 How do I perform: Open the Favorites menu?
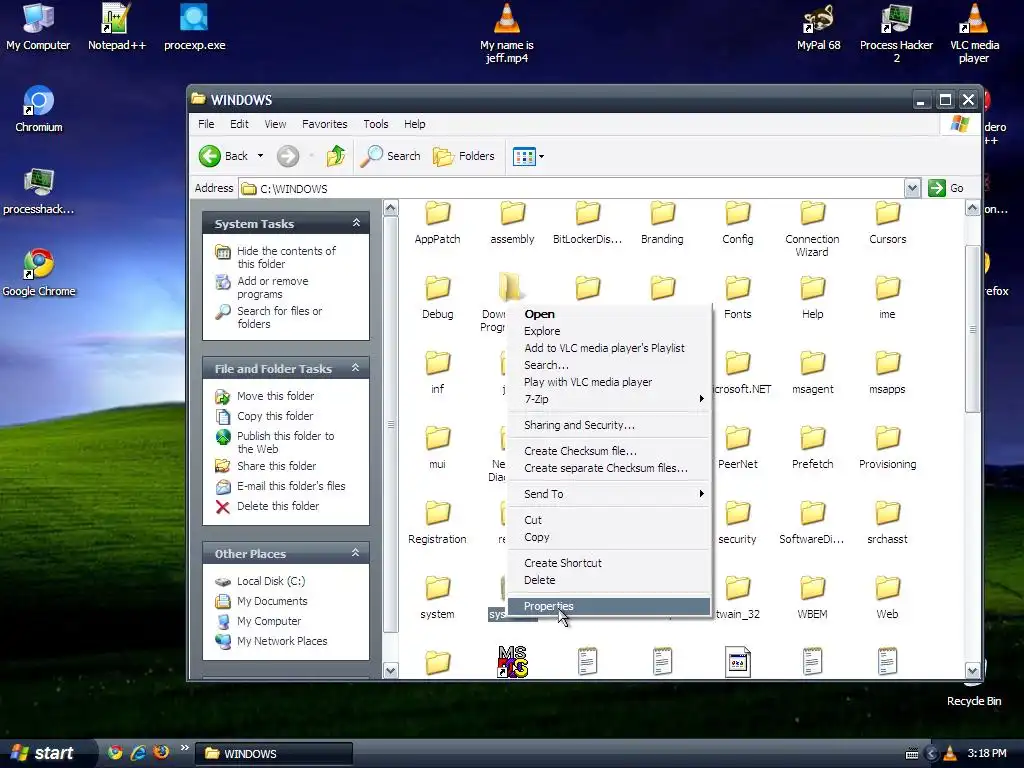pyautogui.click(x=325, y=124)
